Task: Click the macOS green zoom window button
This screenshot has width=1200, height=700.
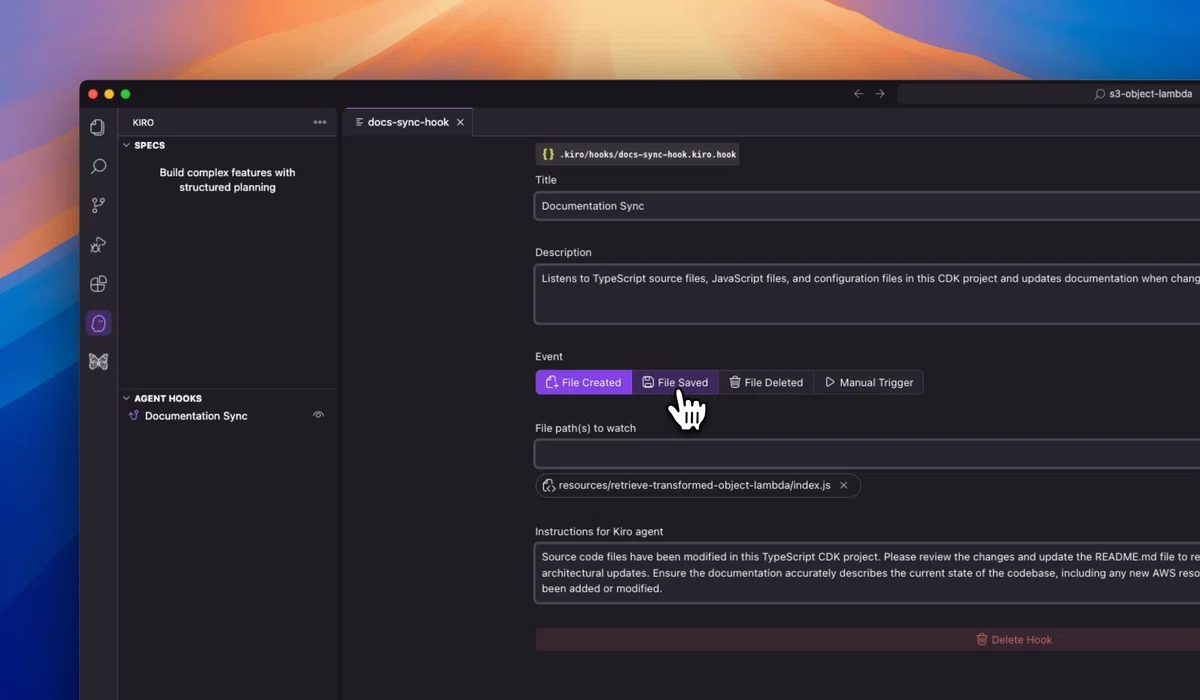Action: point(125,94)
